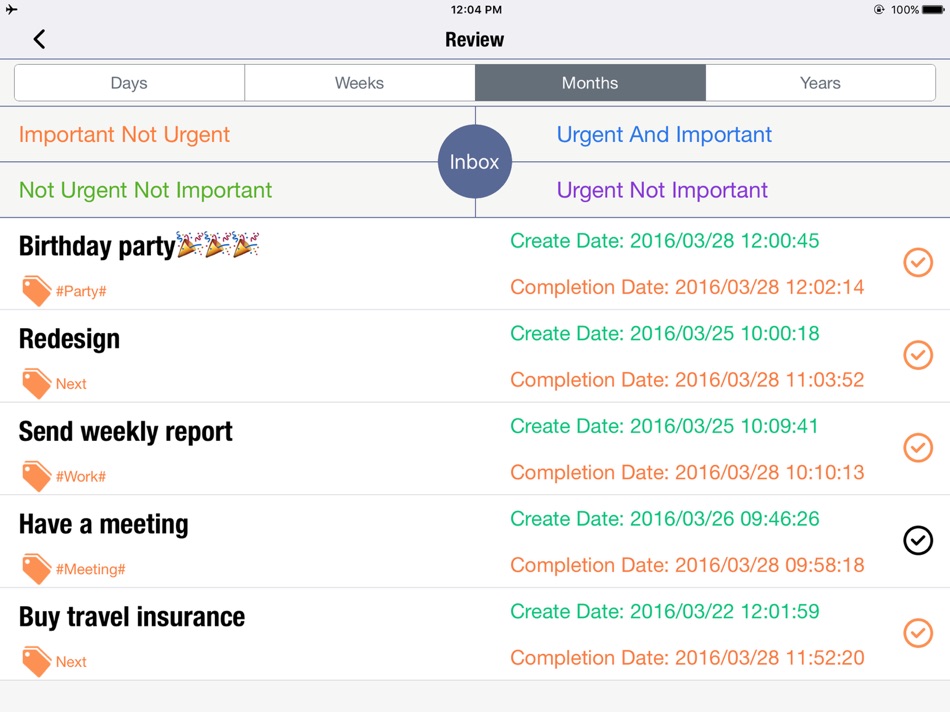Click Create Date 2016/03/25 10:09:41
This screenshot has width=950, height=712.
pyautogui.click(x=664, y=427)
